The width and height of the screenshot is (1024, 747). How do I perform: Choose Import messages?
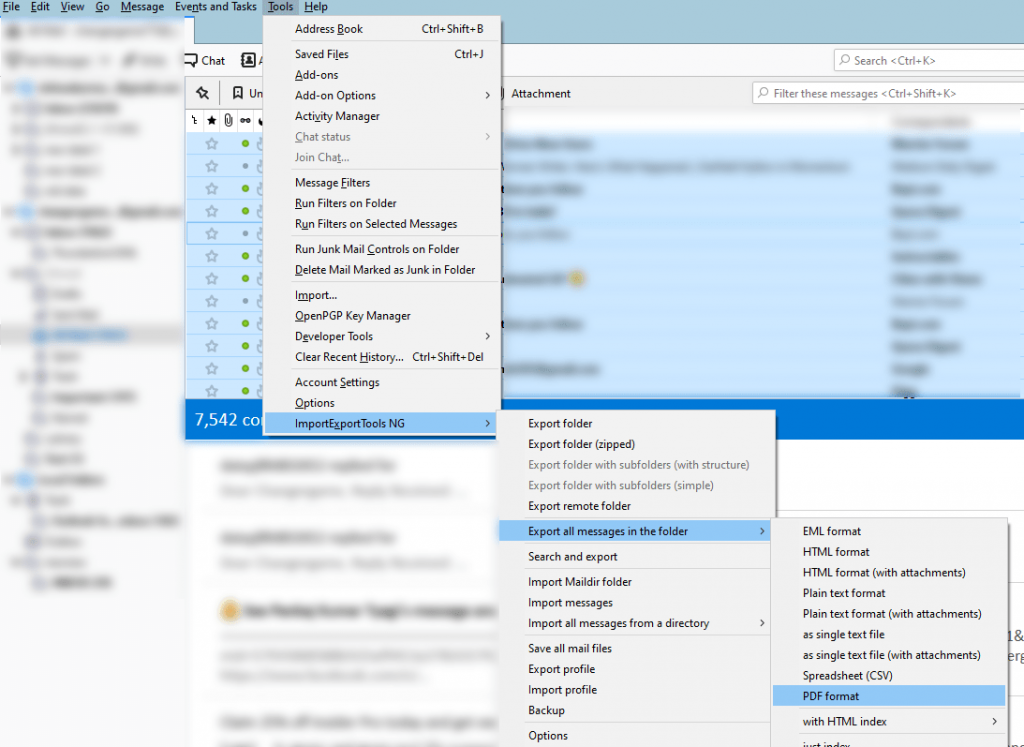coord(635,603)
